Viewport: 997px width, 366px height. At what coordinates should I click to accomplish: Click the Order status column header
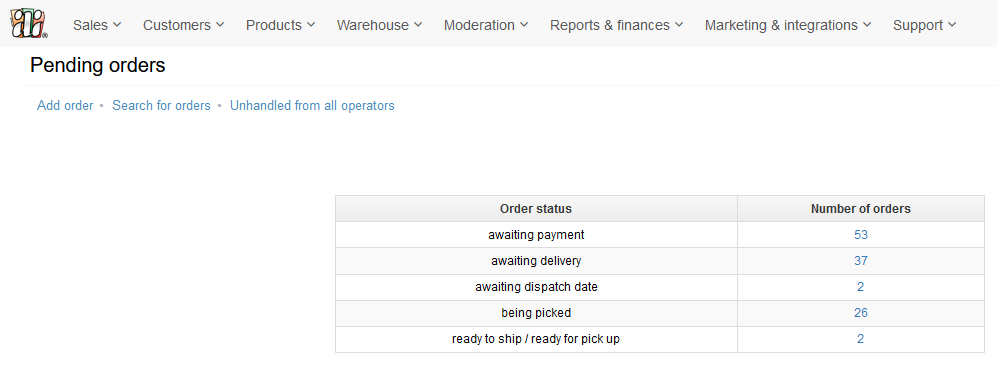click(536, 208)
